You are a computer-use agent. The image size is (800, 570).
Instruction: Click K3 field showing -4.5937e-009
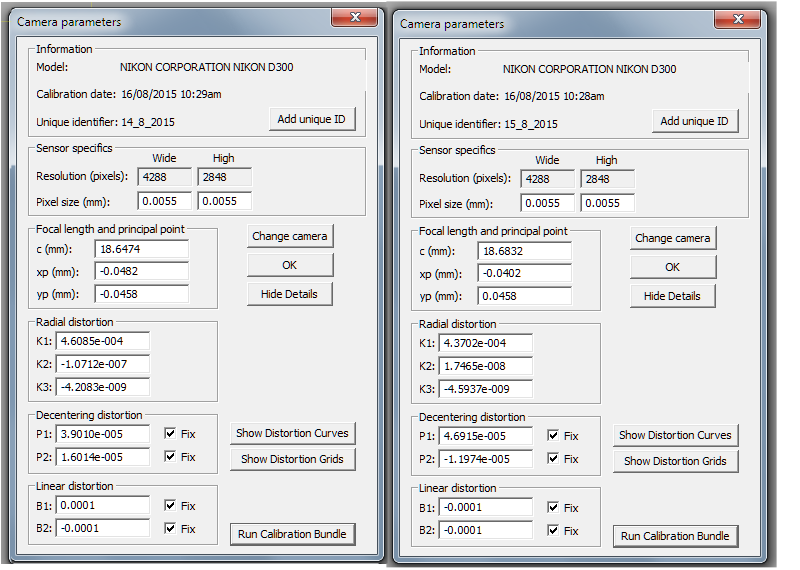click(486, 389)
